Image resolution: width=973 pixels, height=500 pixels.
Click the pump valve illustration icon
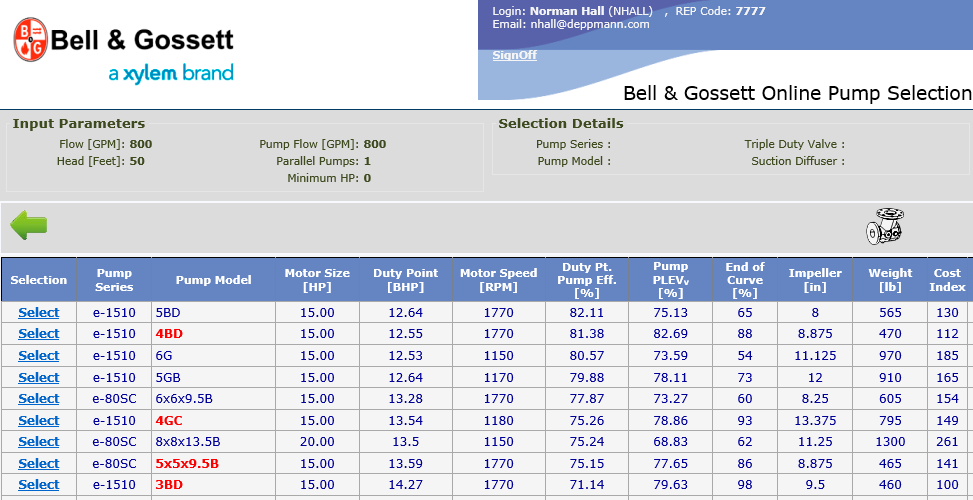885,226
